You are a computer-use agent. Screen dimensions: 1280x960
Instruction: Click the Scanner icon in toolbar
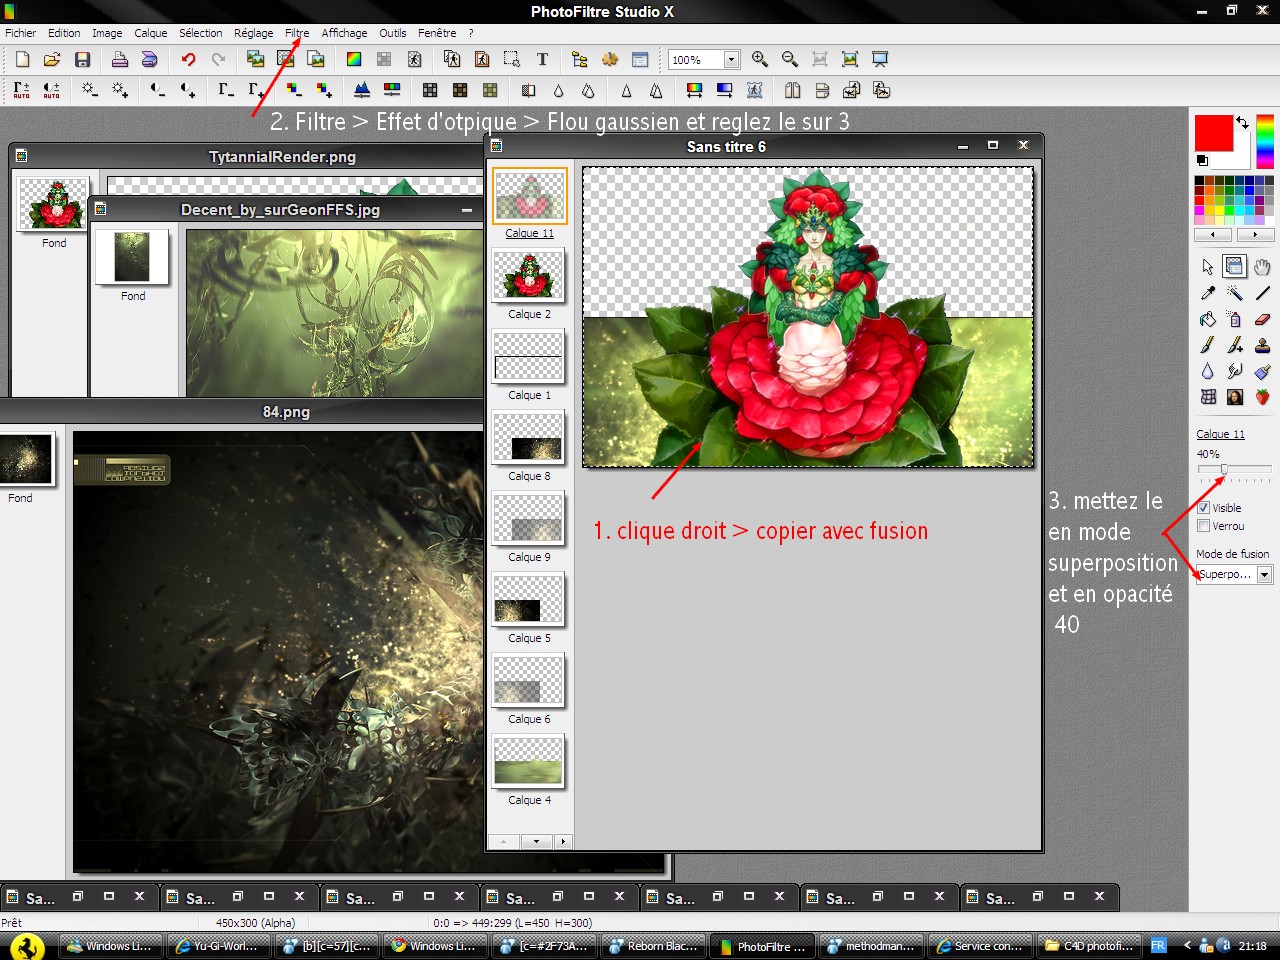tap(149, 59)
